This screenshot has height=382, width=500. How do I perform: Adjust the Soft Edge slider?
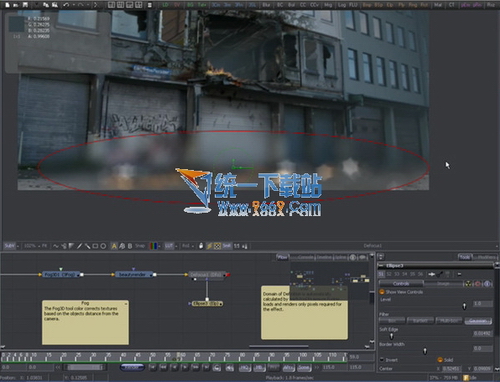(x=391, y=336)
